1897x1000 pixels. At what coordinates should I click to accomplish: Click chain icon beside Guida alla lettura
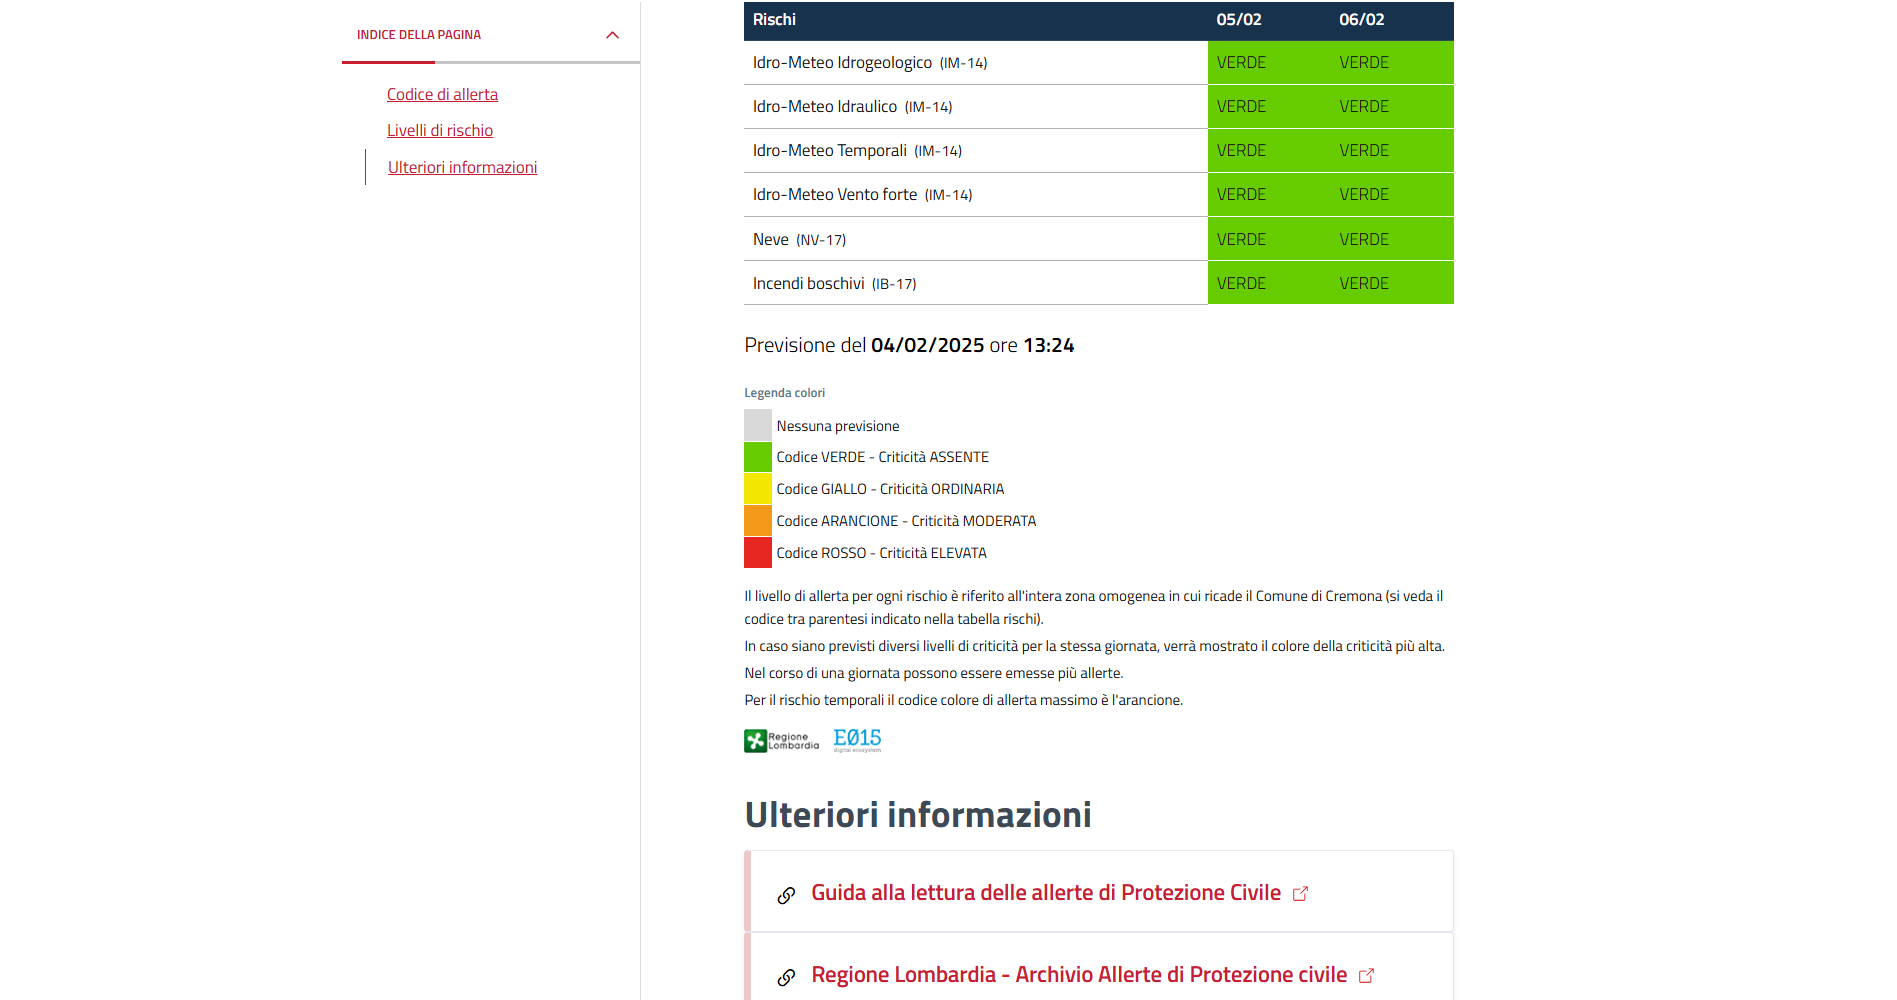pyautogui.click(x=786, y=895)
